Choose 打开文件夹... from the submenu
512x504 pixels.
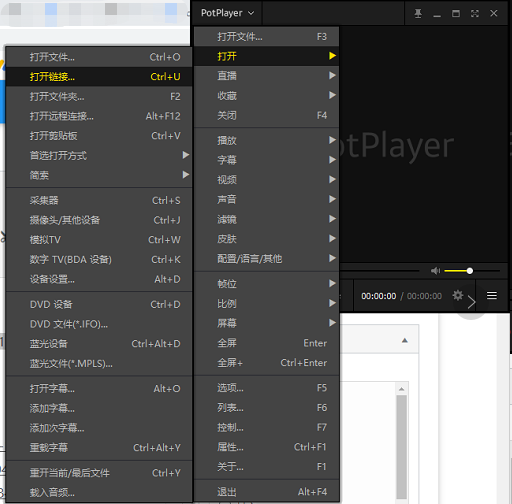(99, 97)
